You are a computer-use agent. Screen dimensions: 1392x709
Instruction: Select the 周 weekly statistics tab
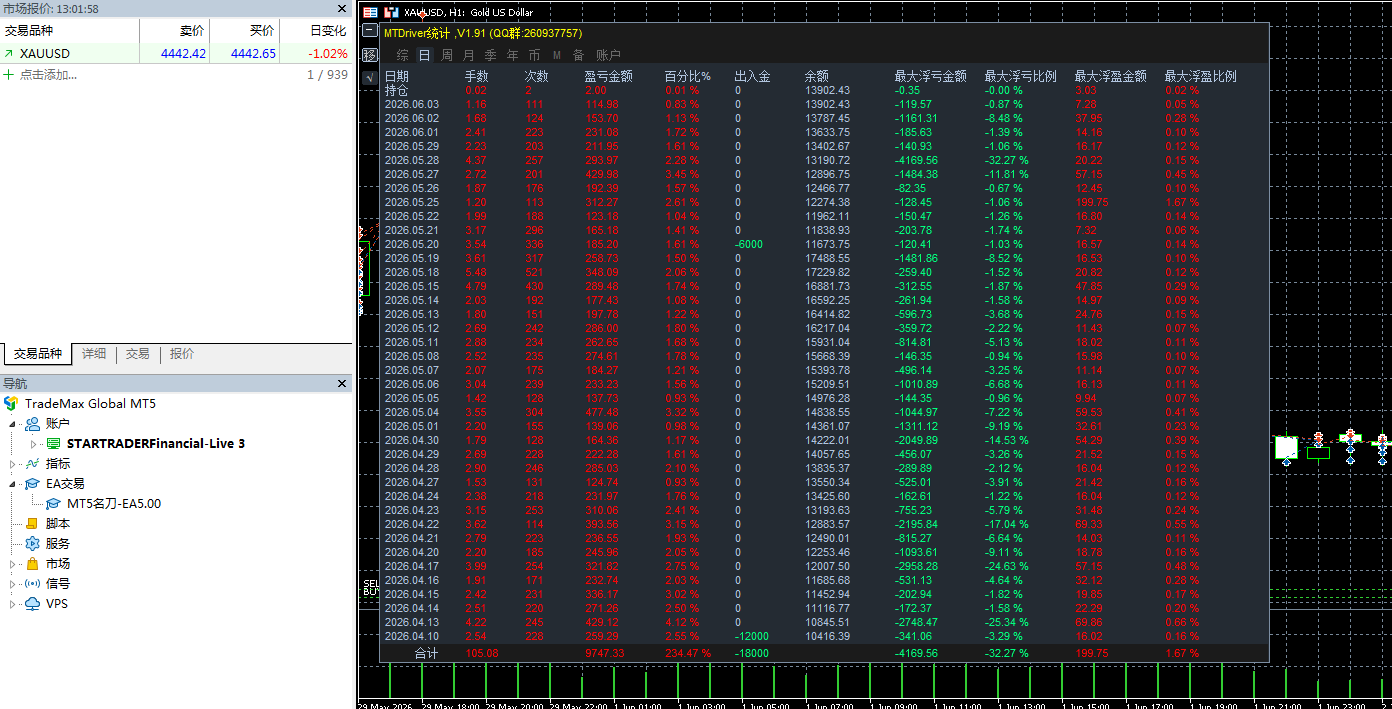447,55
